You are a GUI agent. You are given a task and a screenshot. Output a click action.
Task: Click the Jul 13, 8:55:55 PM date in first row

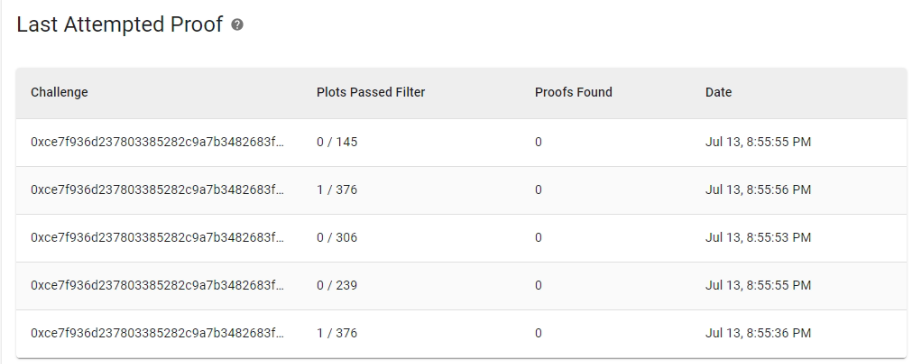click(x=758, y=142)
